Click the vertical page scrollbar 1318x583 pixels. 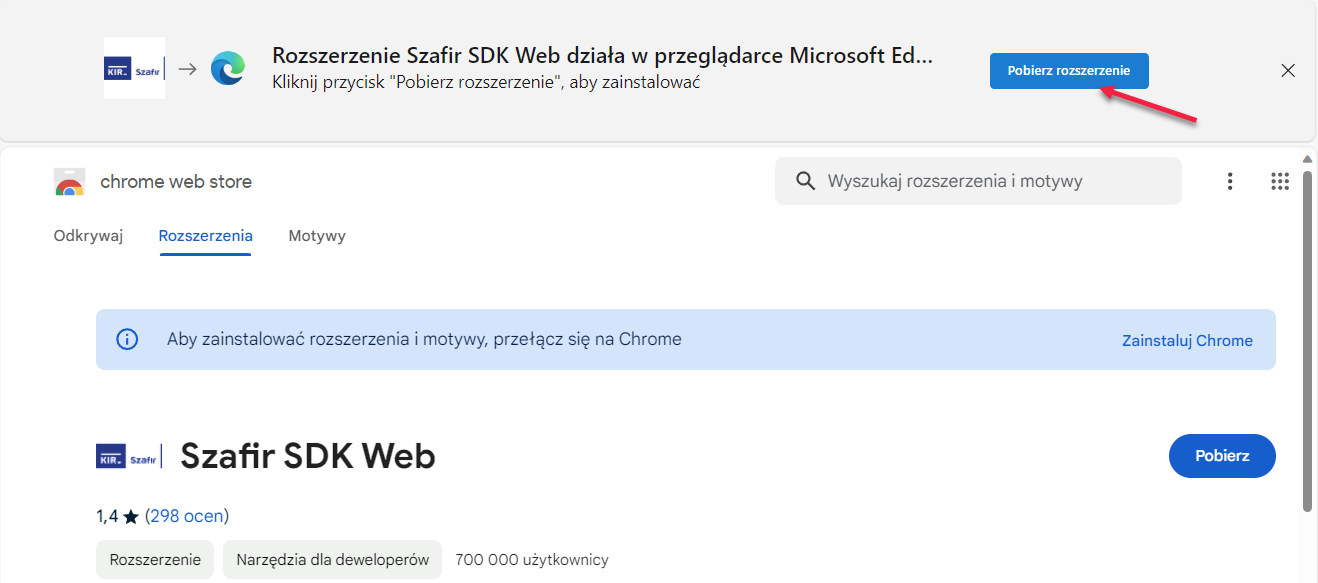[1307, 340]
